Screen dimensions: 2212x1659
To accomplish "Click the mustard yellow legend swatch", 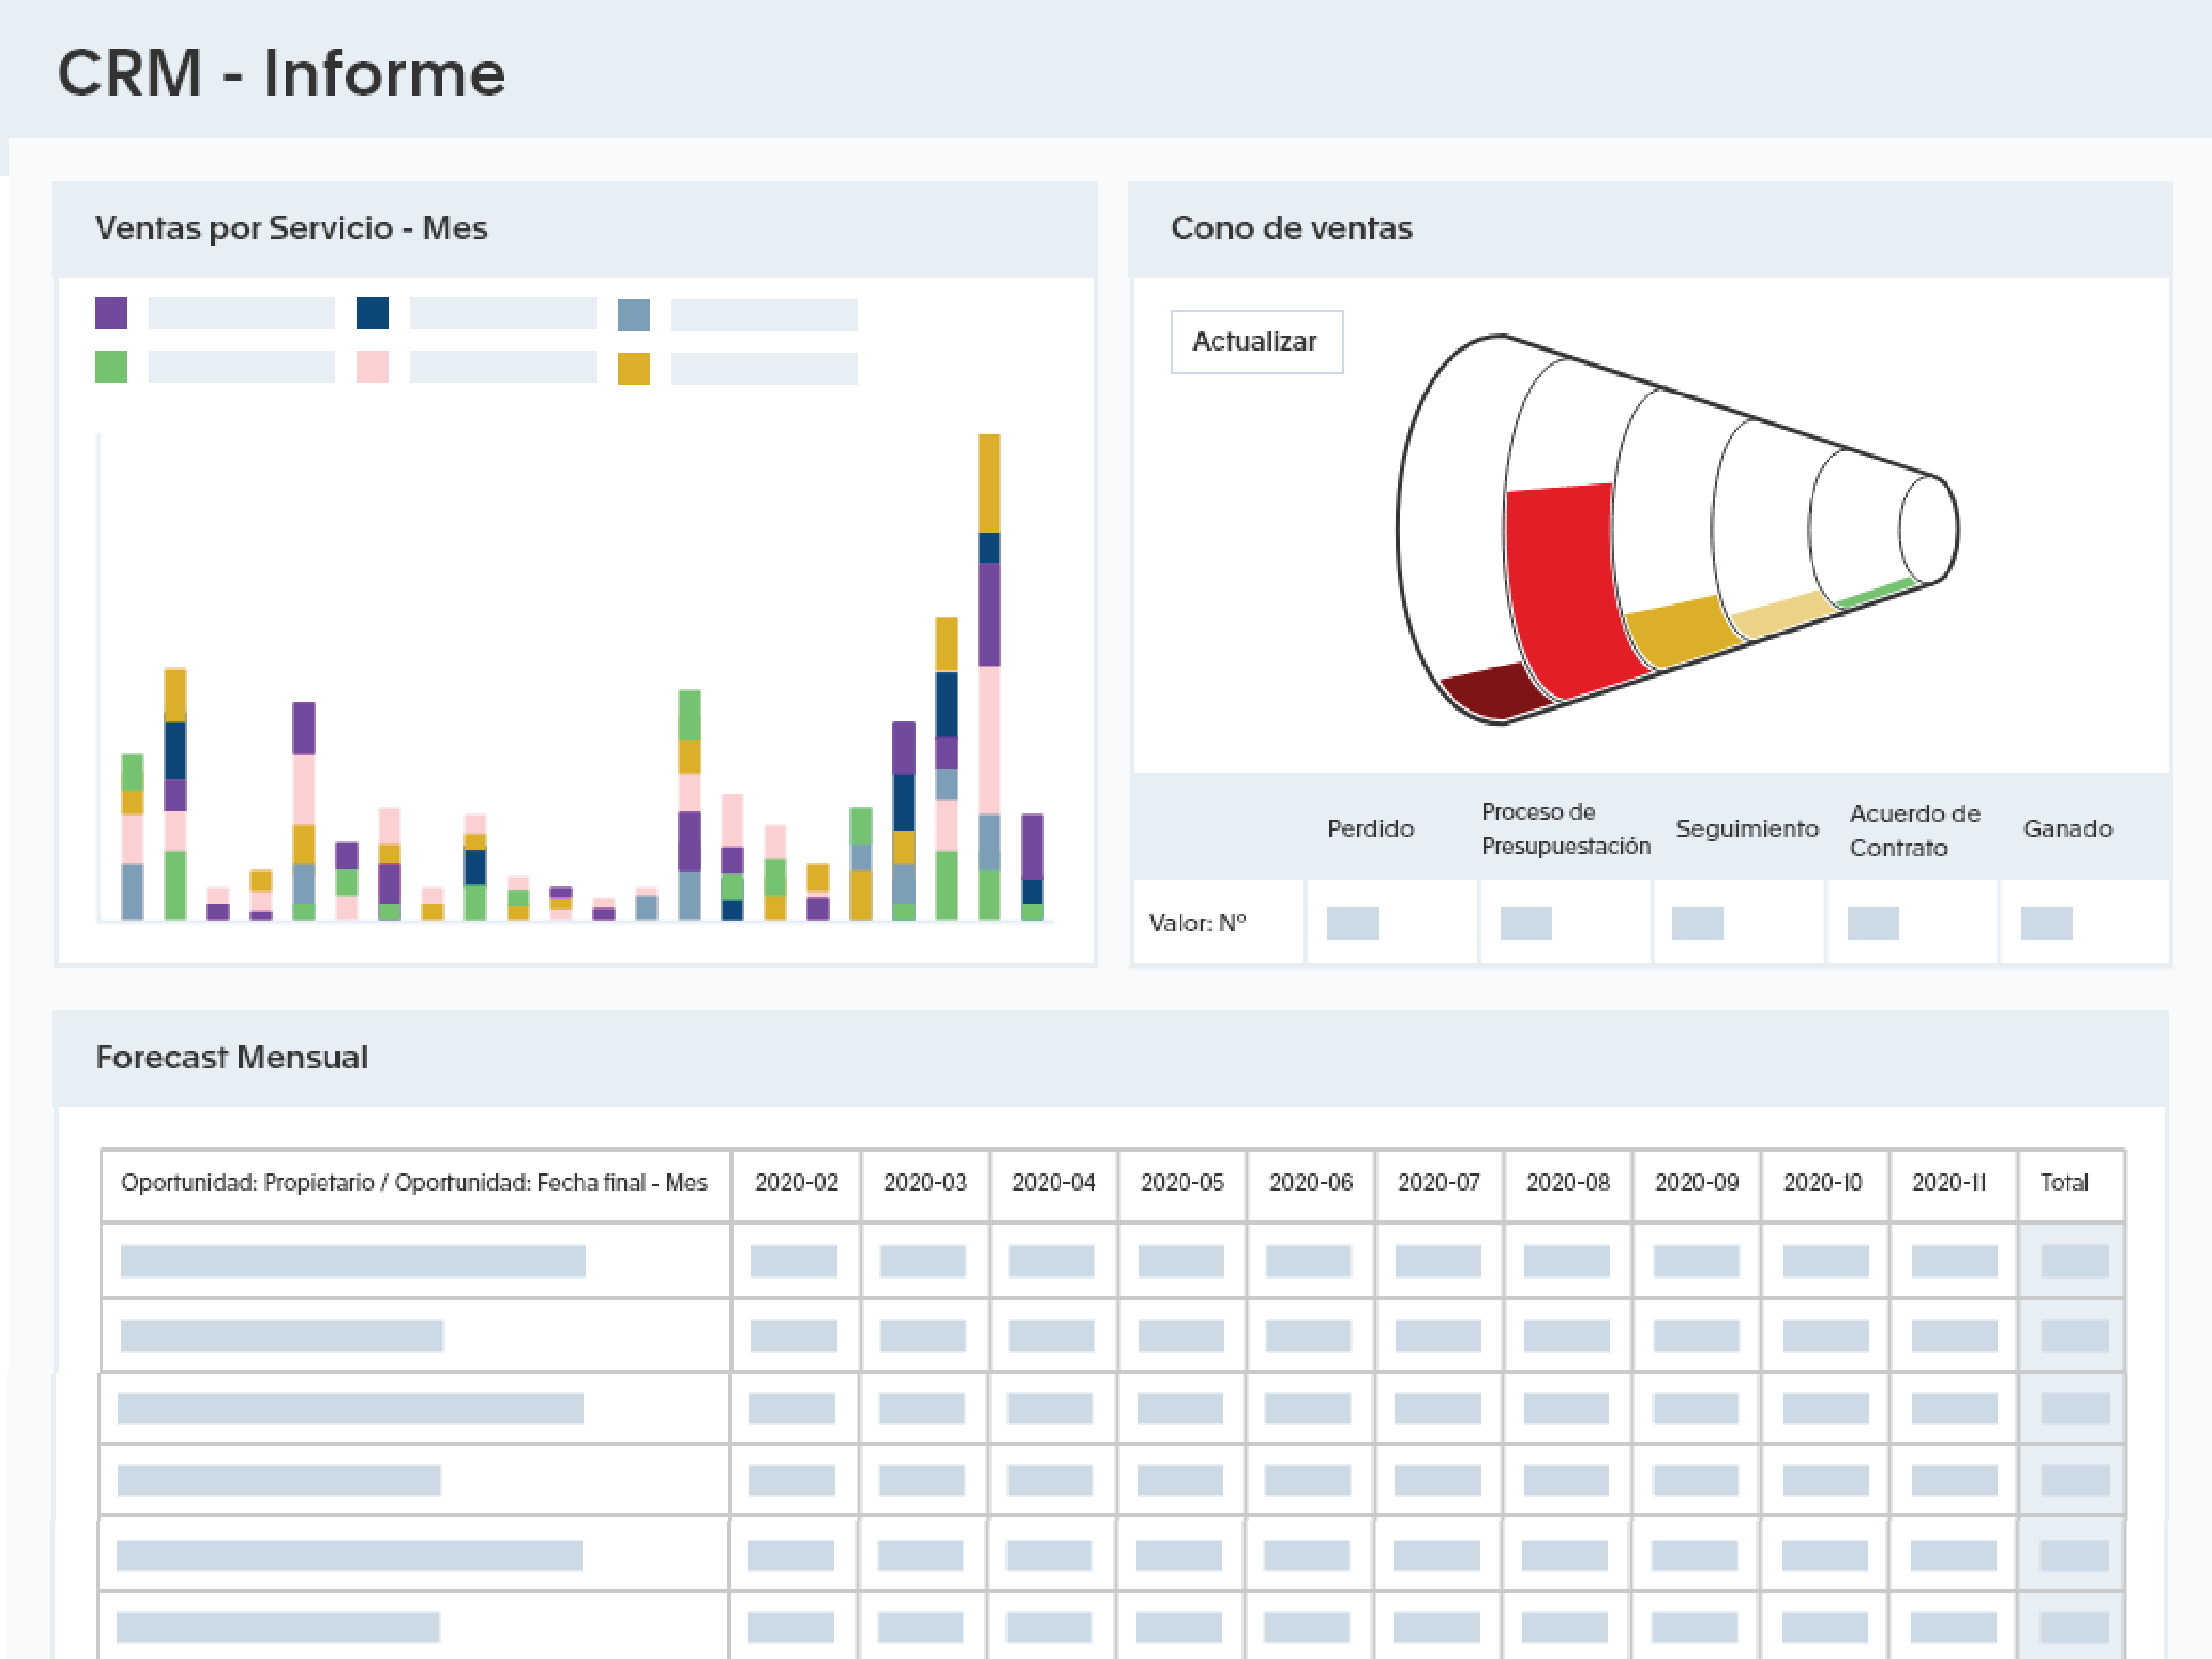I will (633, 369).
